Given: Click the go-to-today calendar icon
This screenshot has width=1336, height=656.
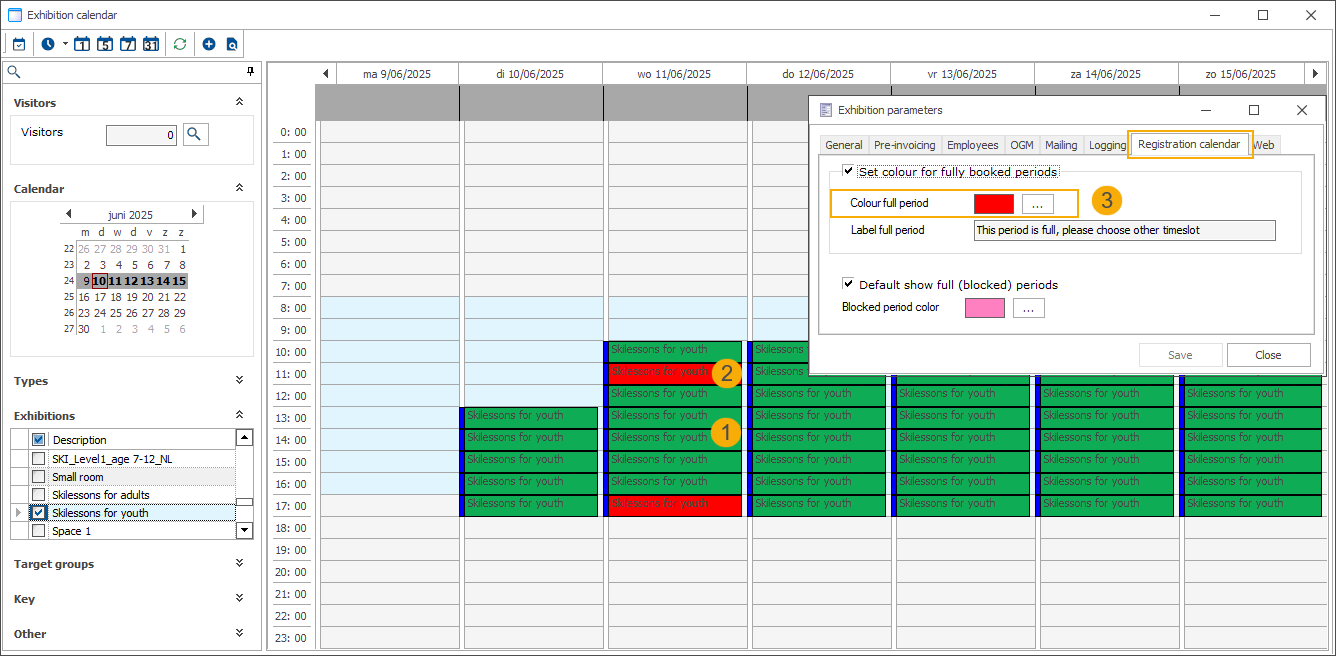Looking at the screenshot, I should point(18,44).
